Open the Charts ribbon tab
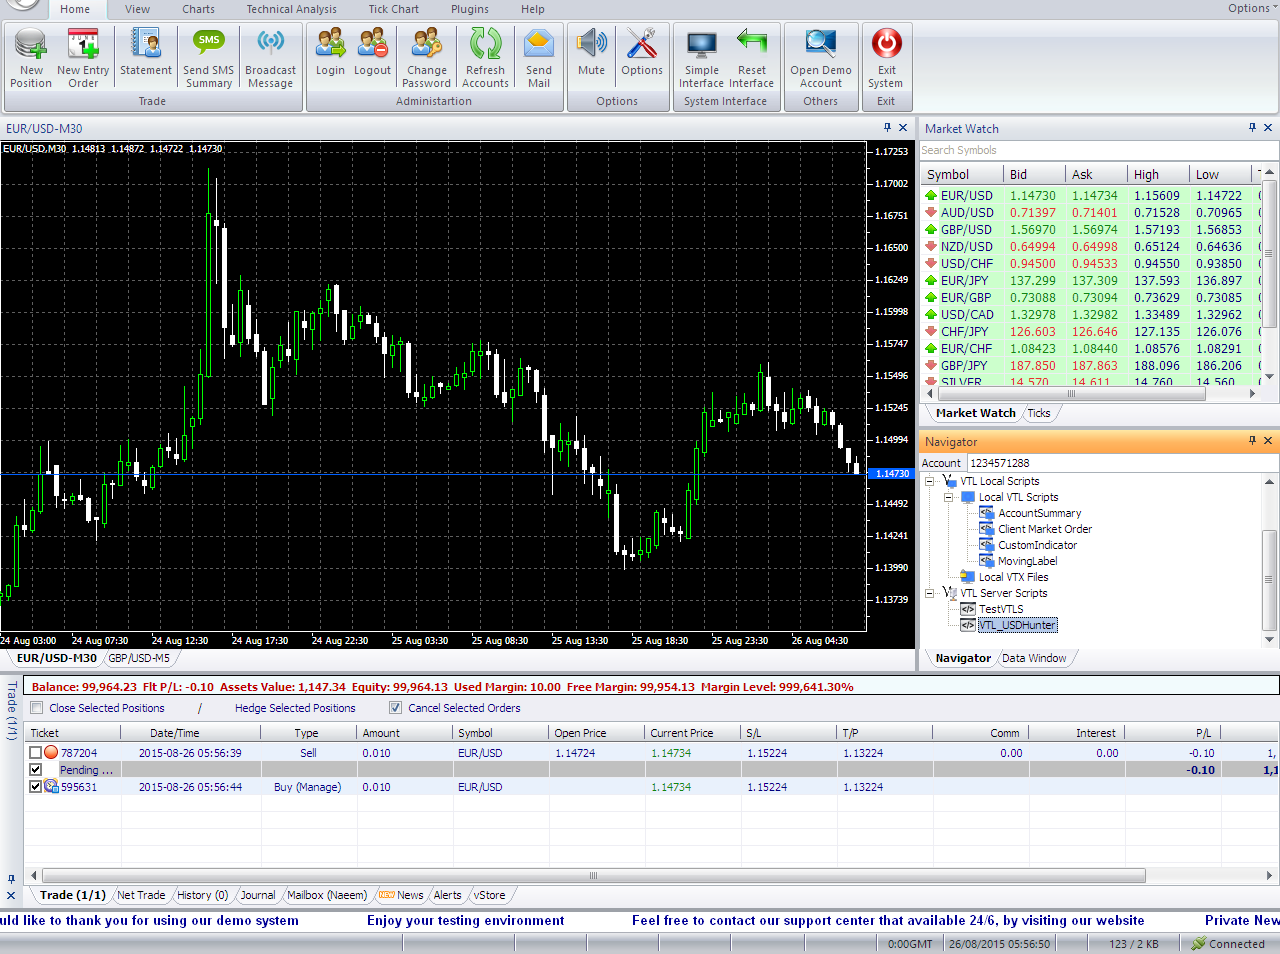Screen dimensions: 1280x954 198,9
